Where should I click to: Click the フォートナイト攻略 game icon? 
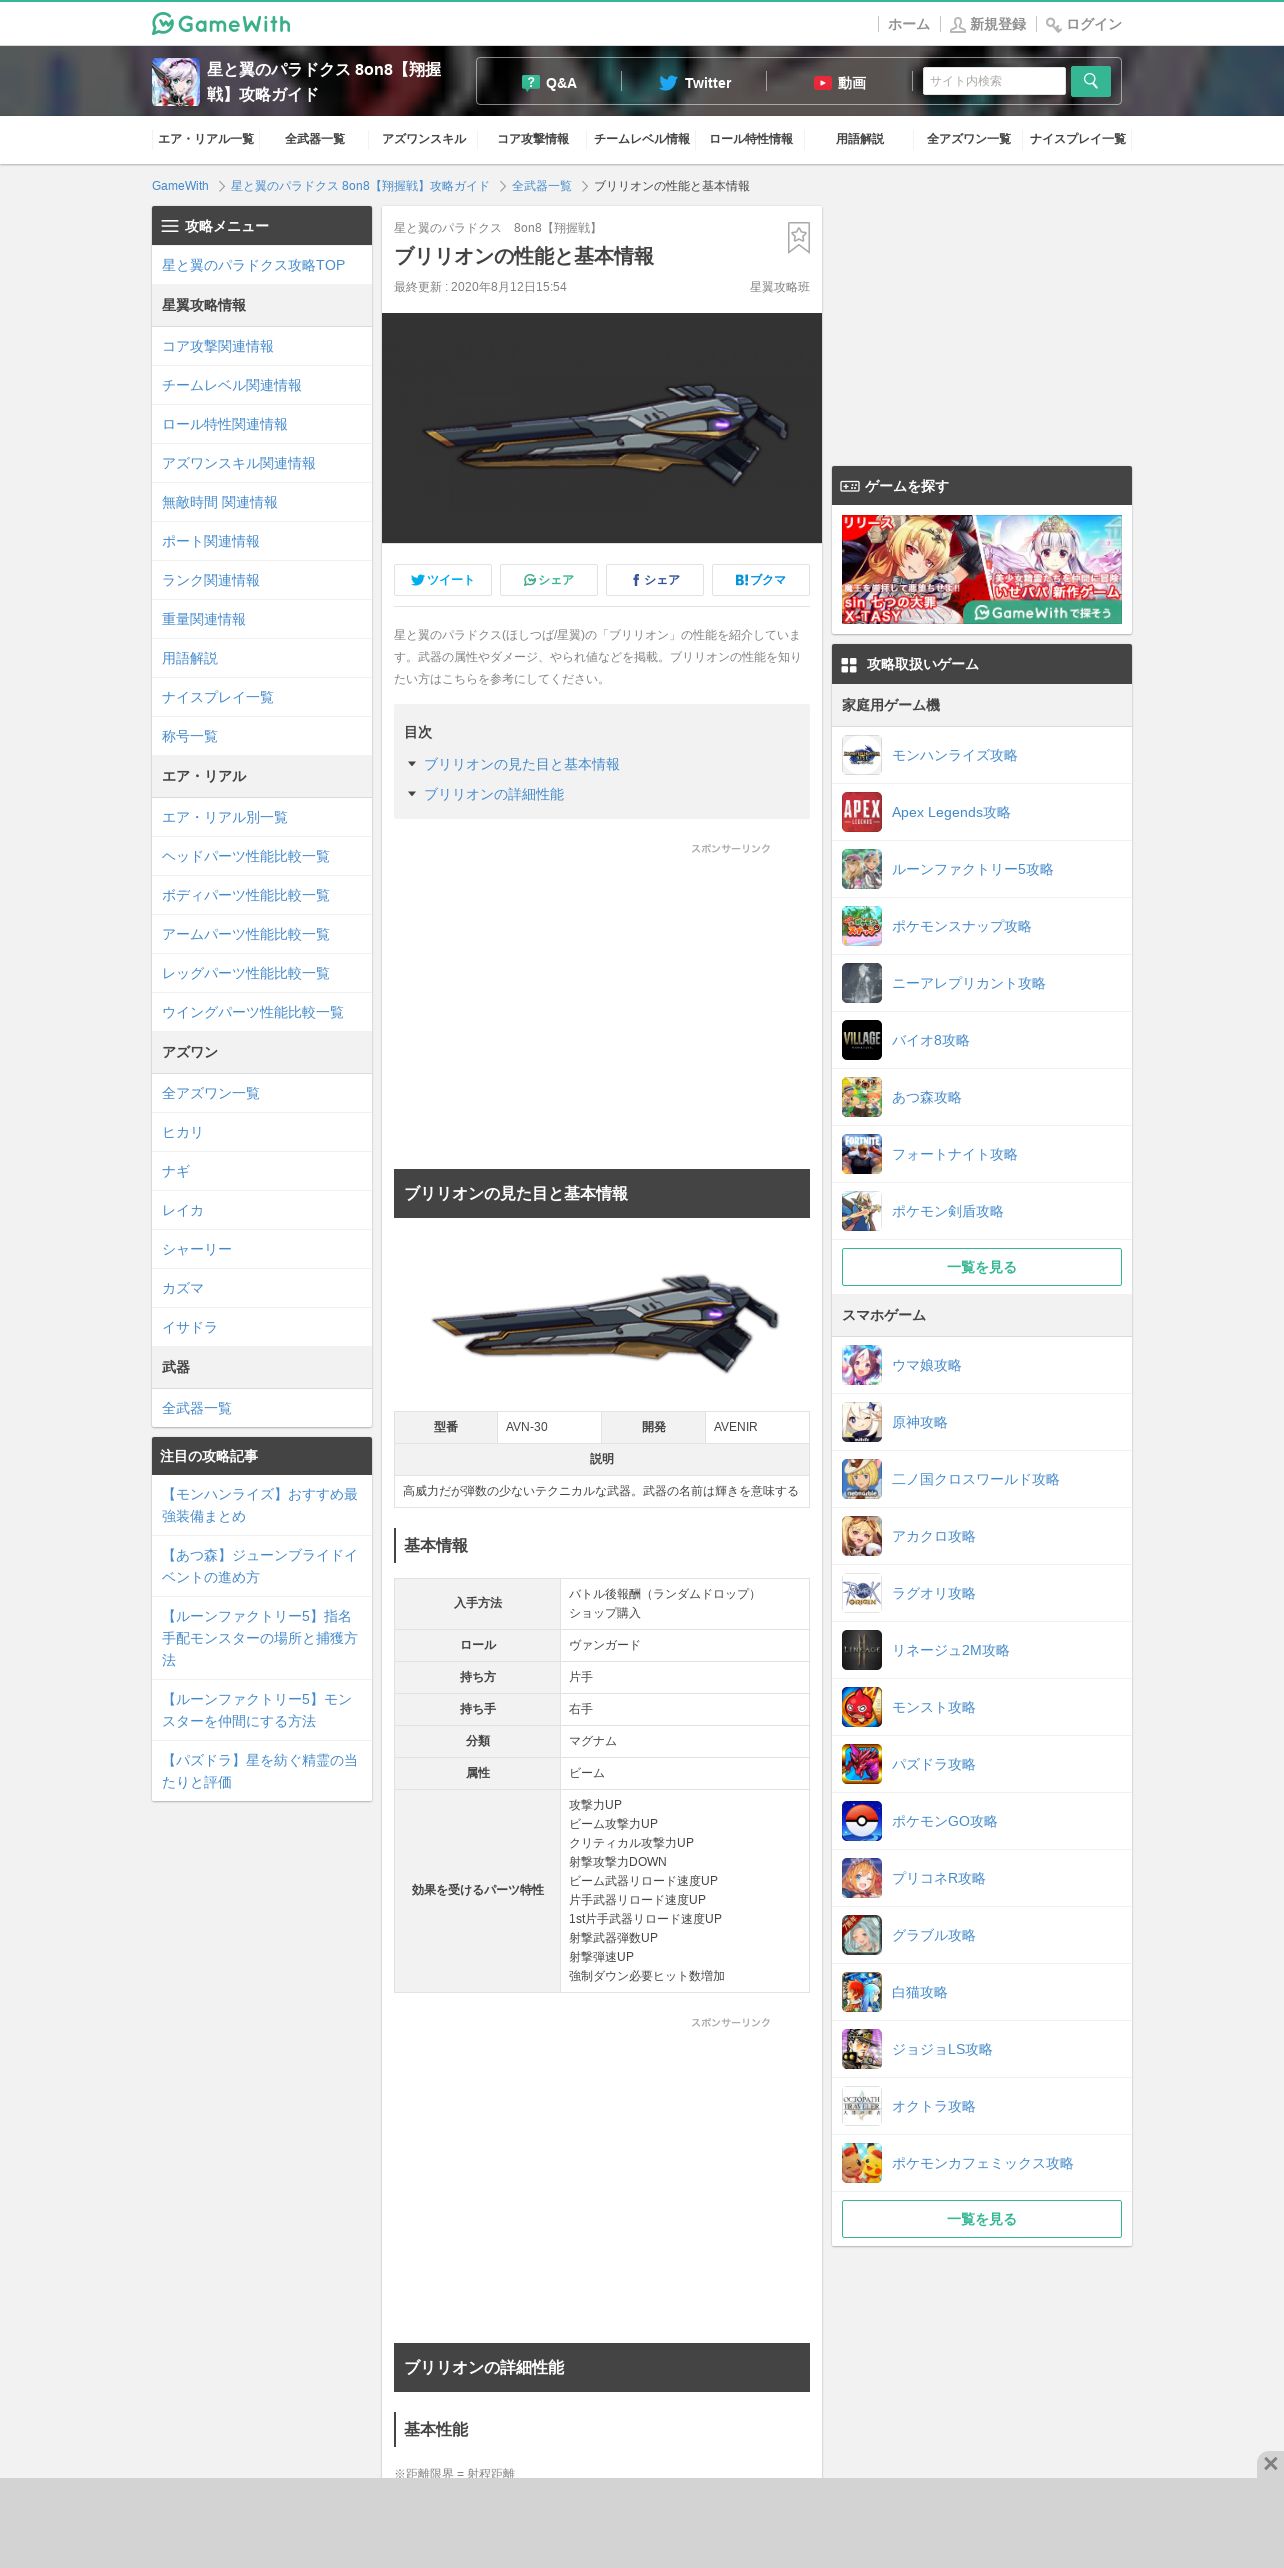pyautogui.click(x=862, y=1154)
